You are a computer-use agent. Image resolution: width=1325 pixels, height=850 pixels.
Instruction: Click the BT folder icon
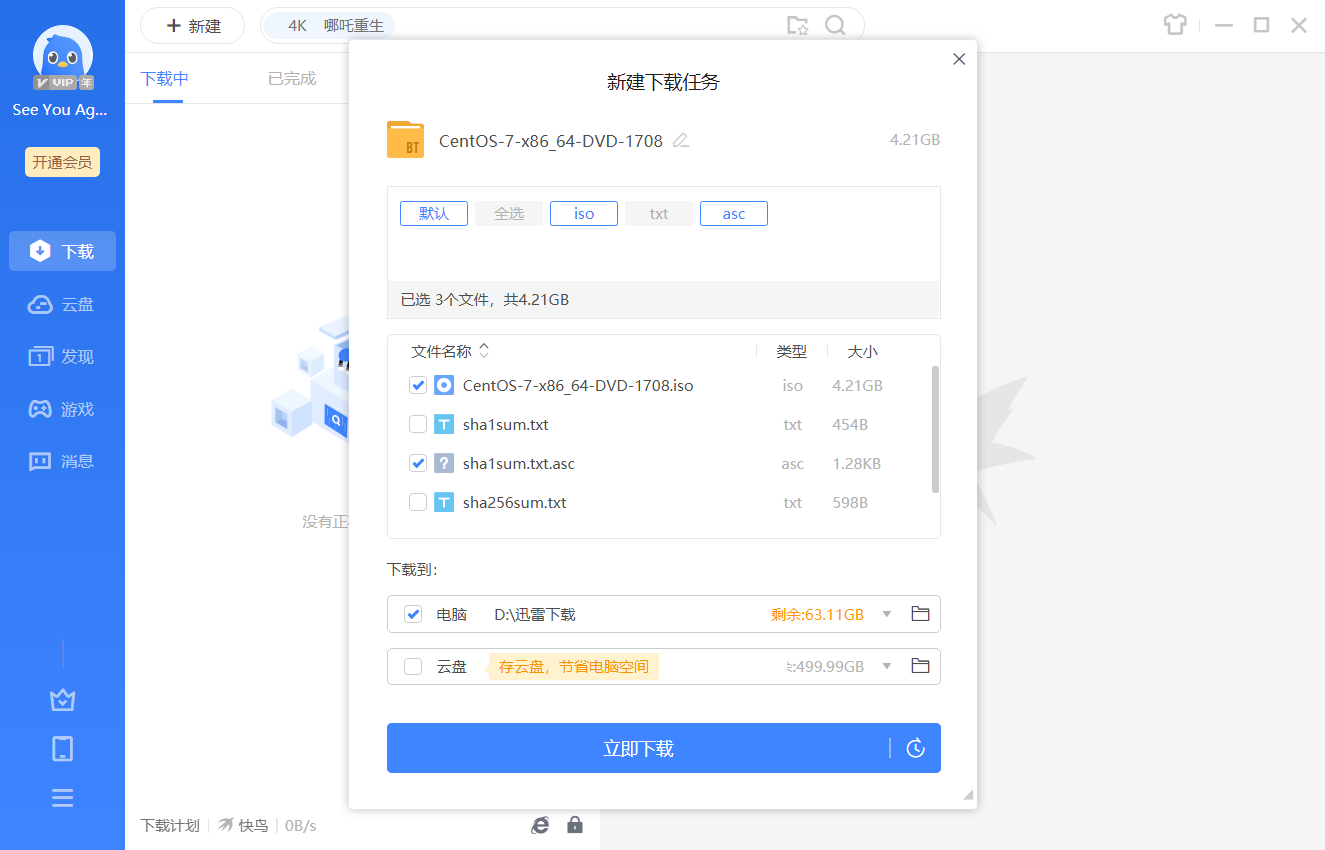pyautogui.click(x=406, y=140)
